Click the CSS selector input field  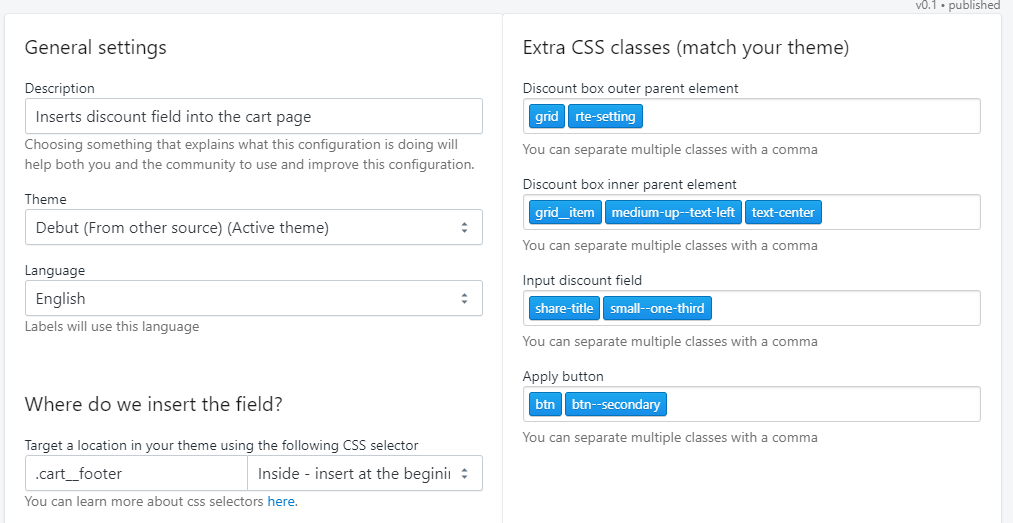click(135, 473)
